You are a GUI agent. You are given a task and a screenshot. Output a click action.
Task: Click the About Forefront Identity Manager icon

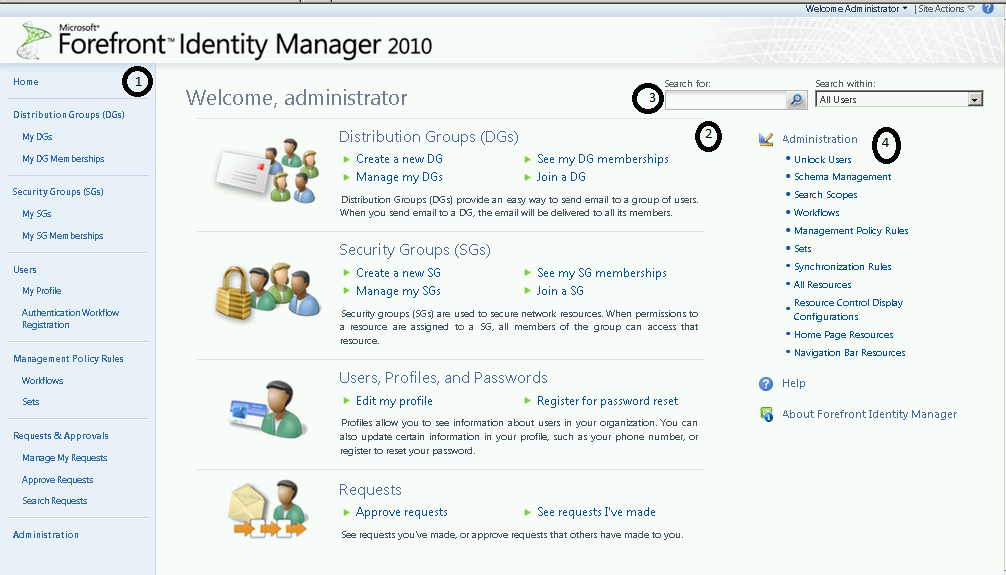tap(766, 415)
